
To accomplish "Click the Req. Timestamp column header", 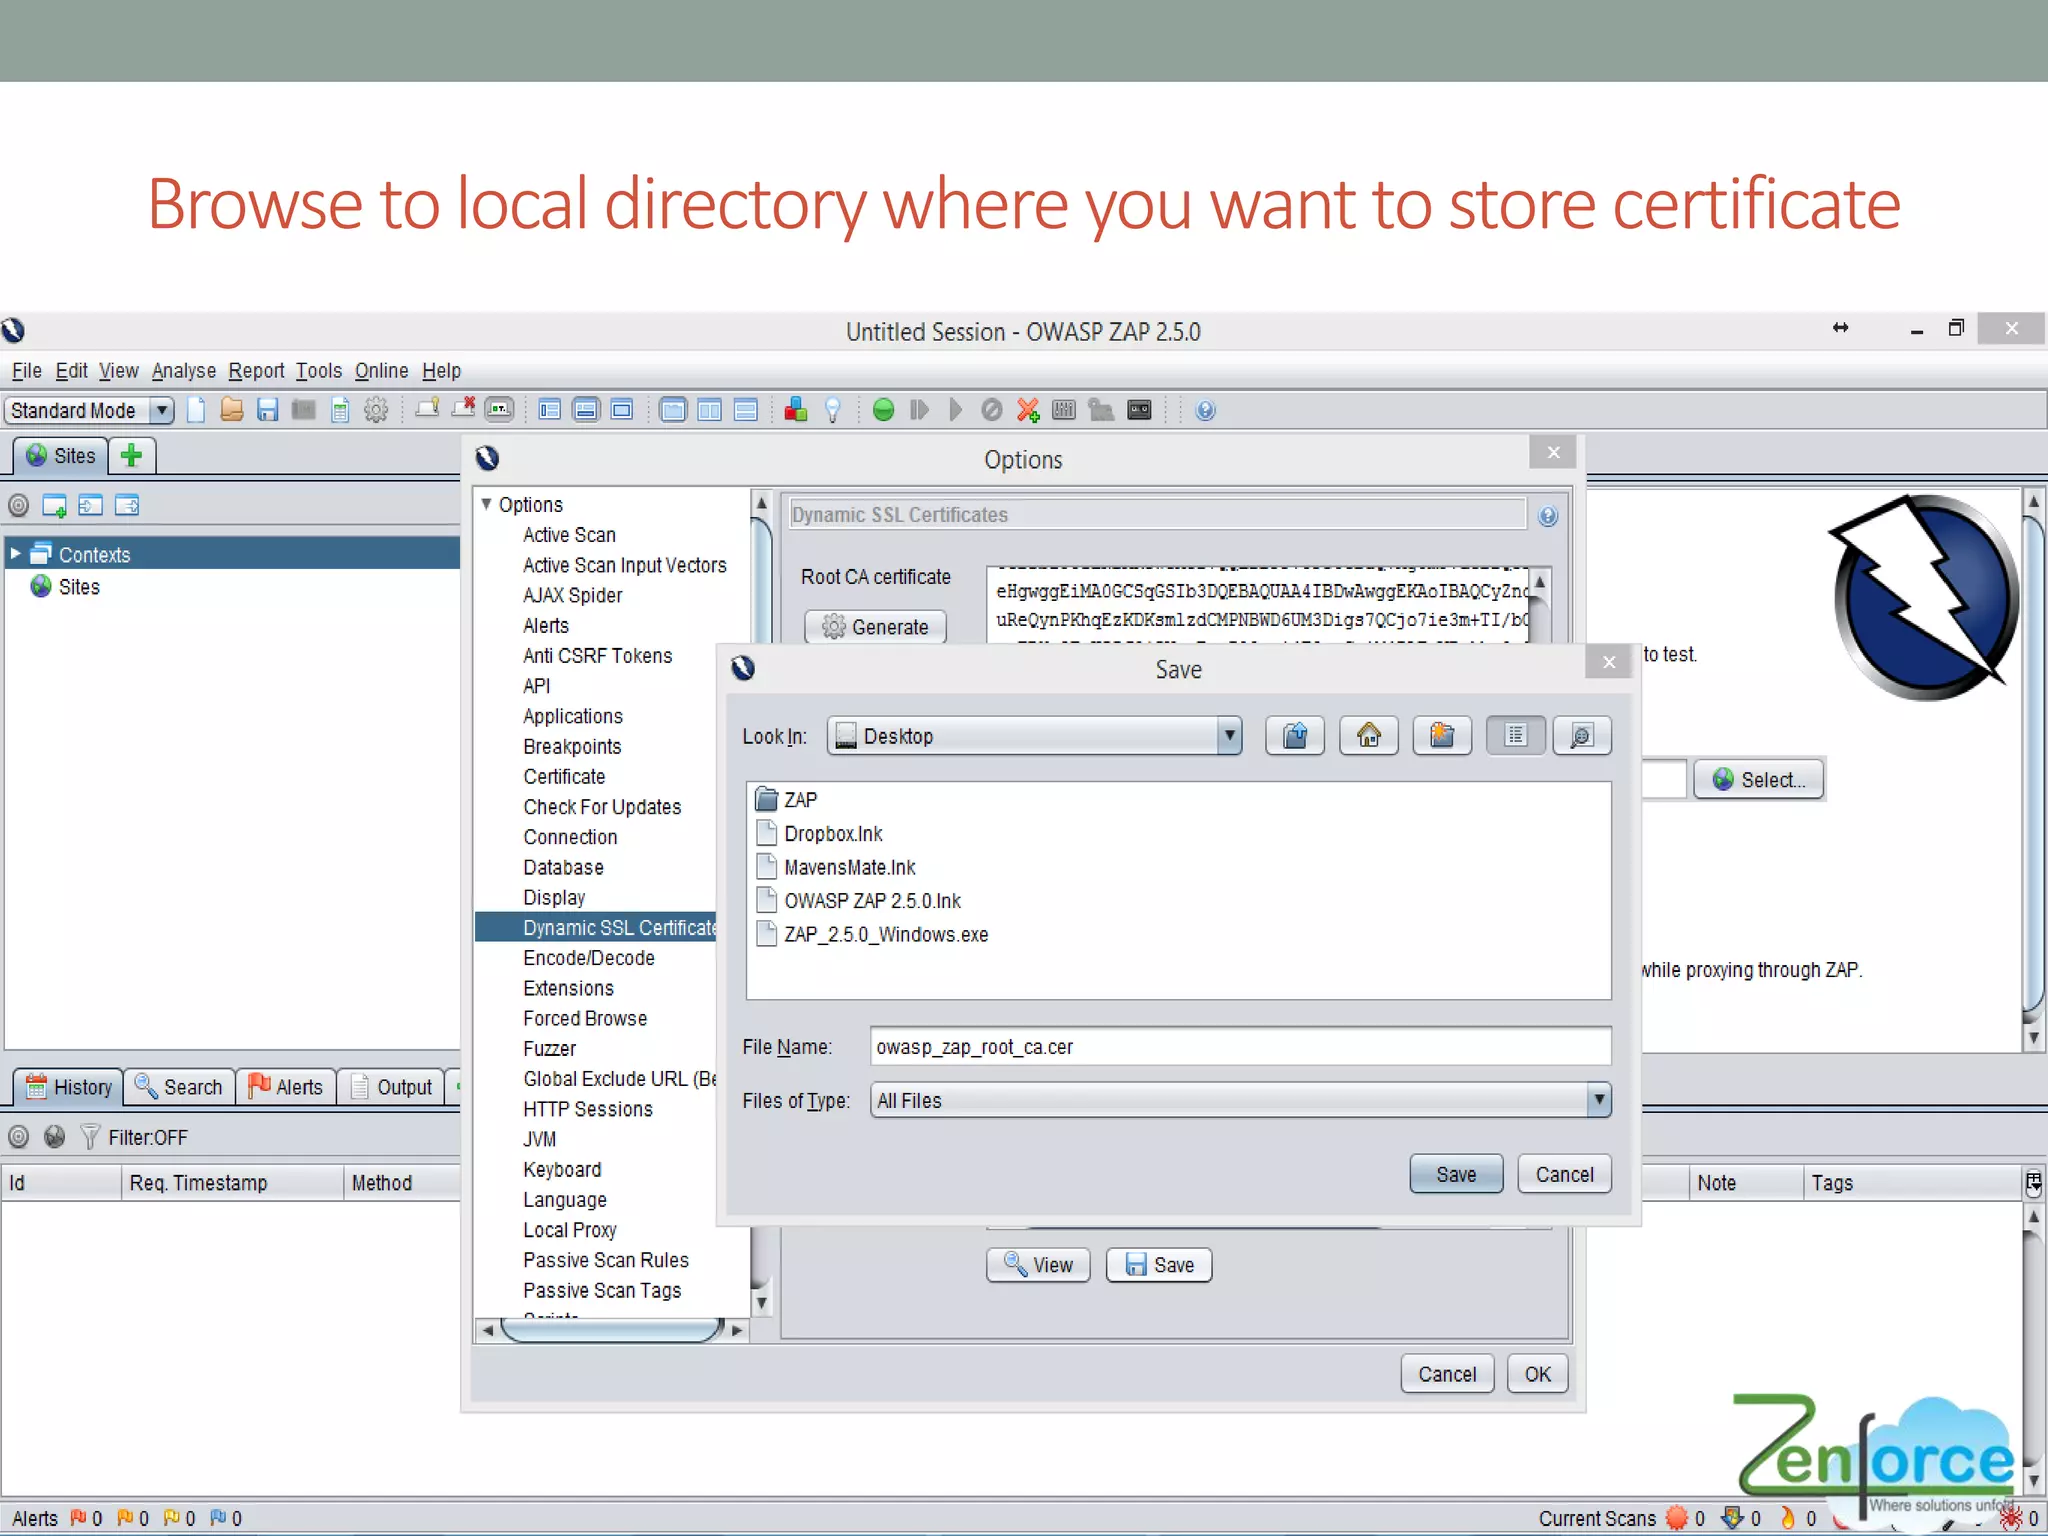I will (x=232, y=1183).
